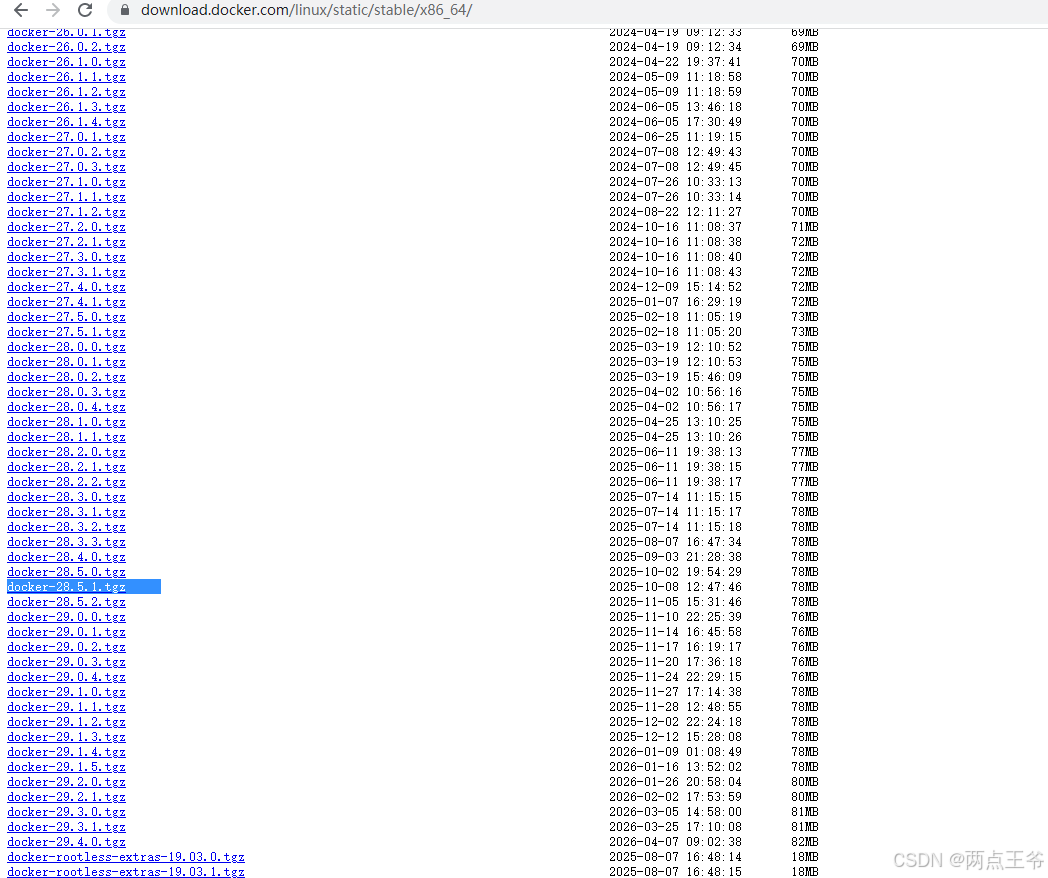Open the docker-27.5.0.tgz link

(x=66, y=317)
